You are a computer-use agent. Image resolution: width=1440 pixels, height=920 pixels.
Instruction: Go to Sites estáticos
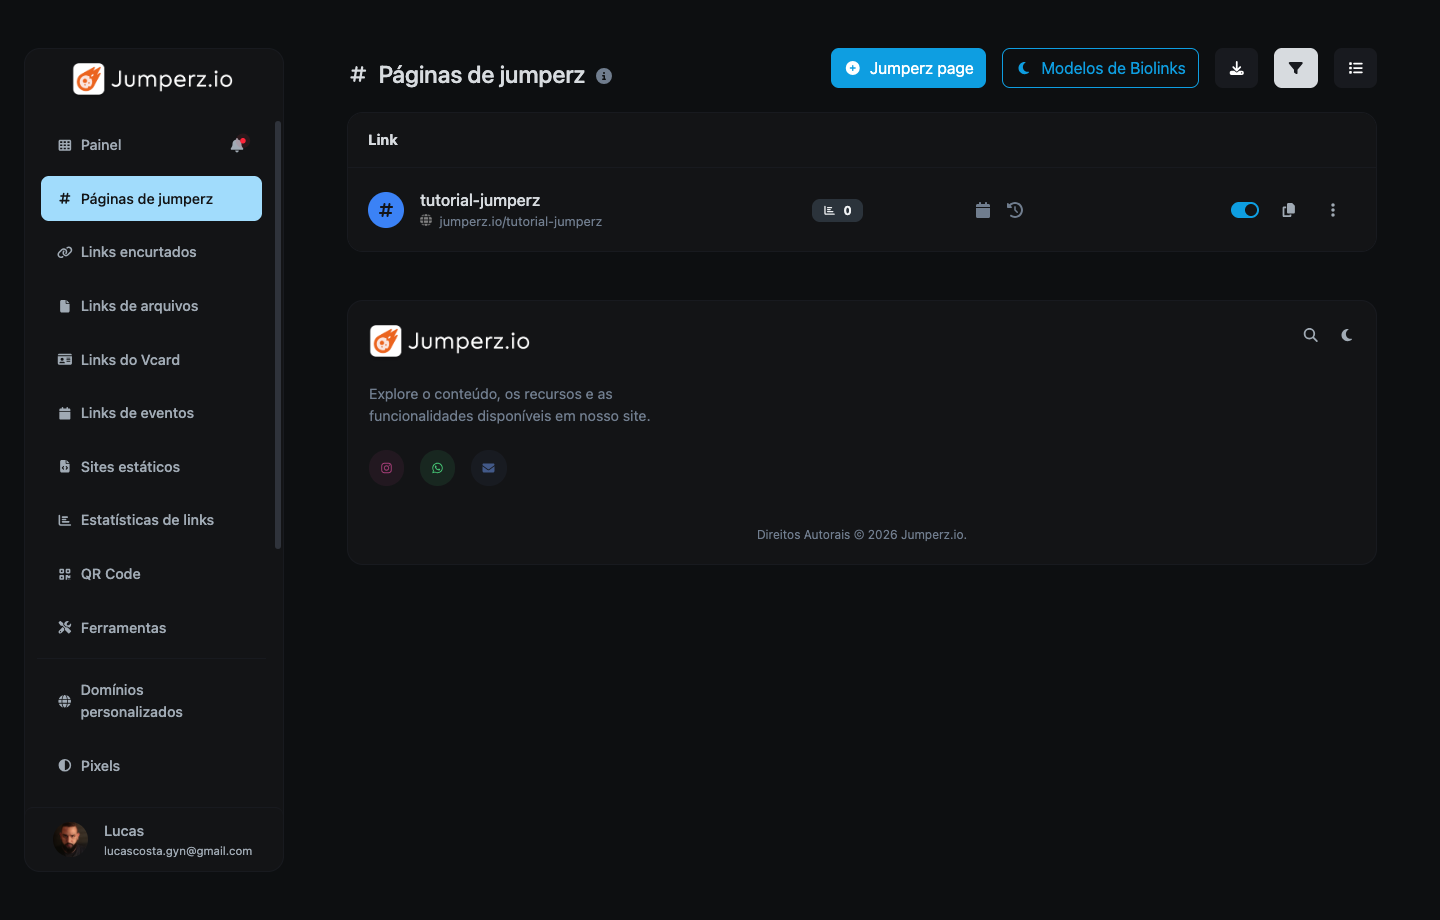click(x=151, y=467)
